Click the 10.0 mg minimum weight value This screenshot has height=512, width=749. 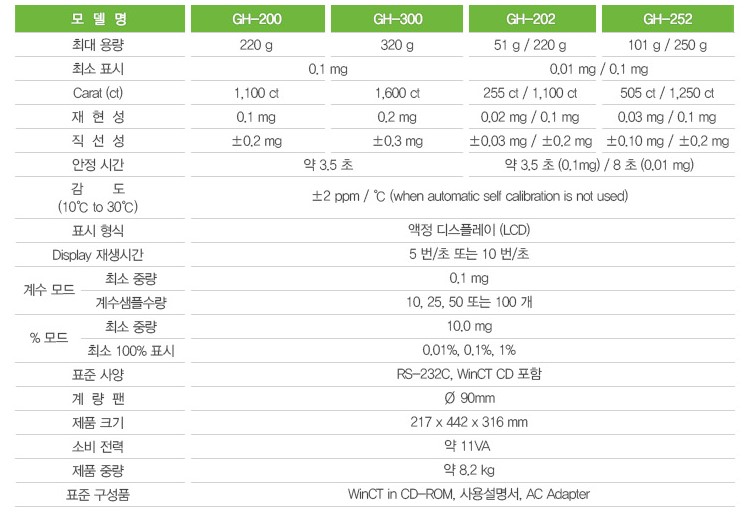[x=470, y=326]
